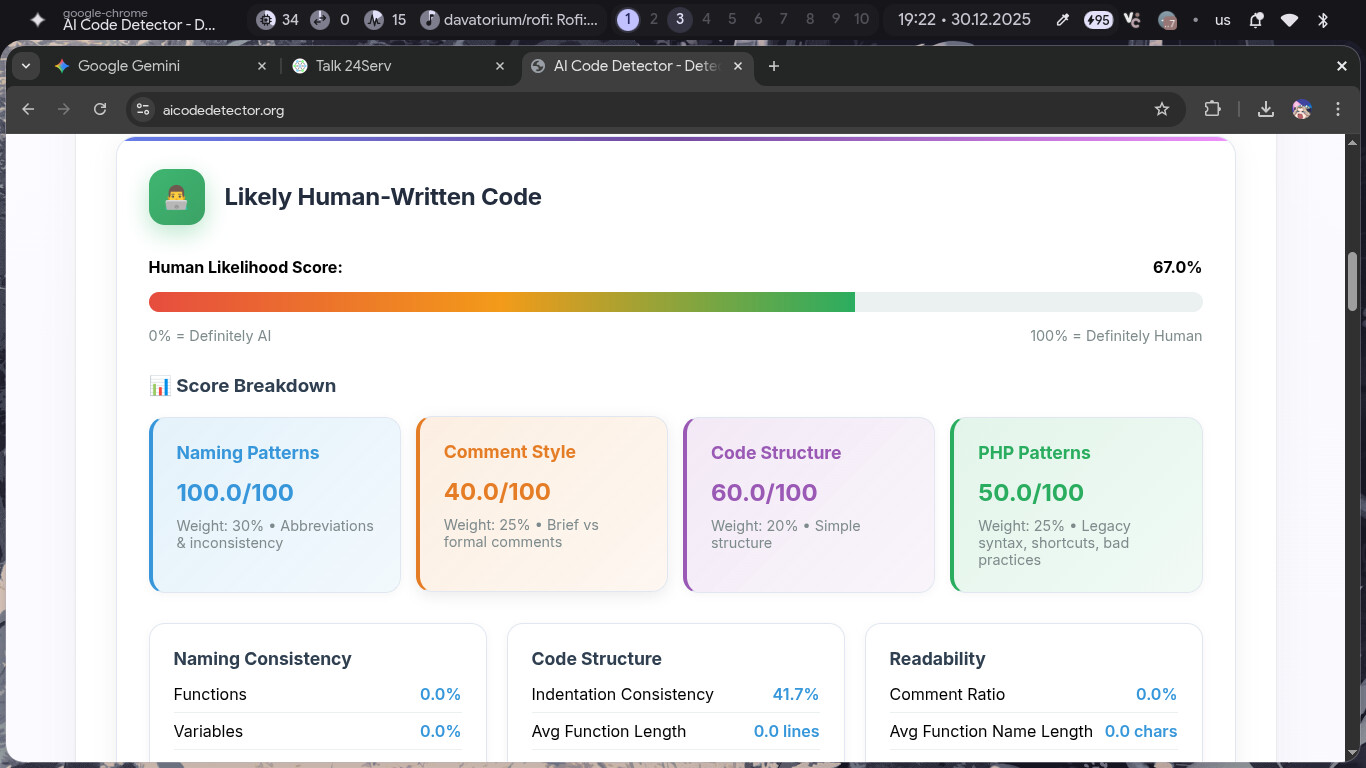The height and width of the screenshot is (768, 1366).
Task: Open the Bluetooth tray icon
Action: pyautogui.click(x=1322, y=20)
